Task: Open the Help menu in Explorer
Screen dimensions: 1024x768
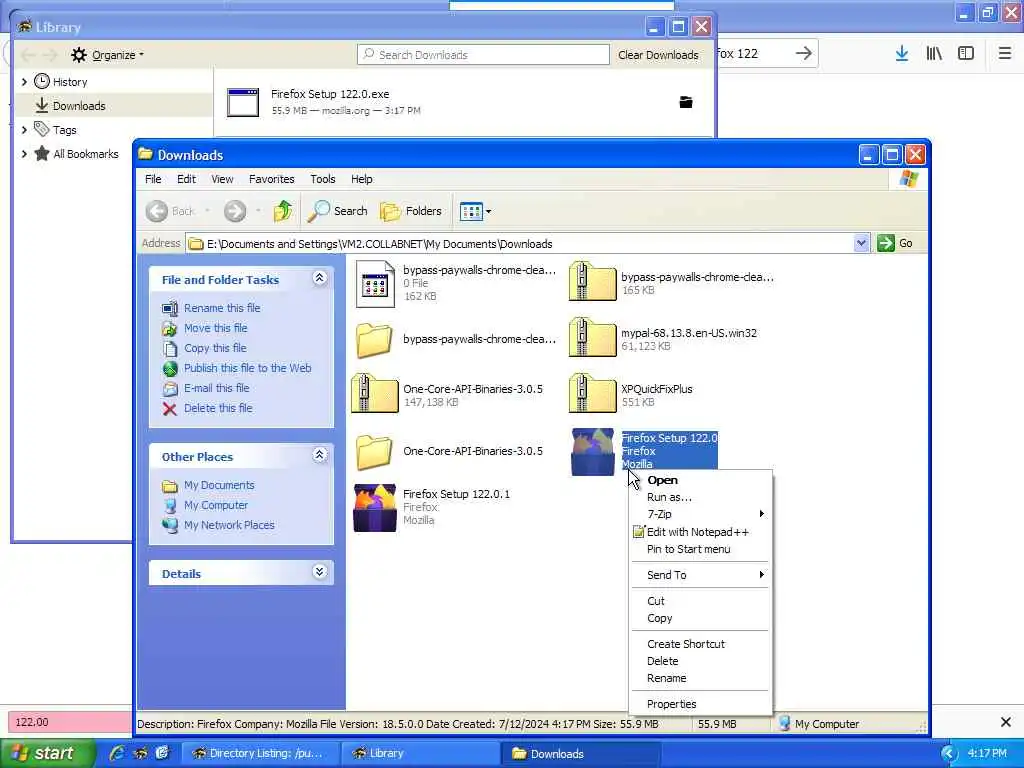Action: pos(362,179)
